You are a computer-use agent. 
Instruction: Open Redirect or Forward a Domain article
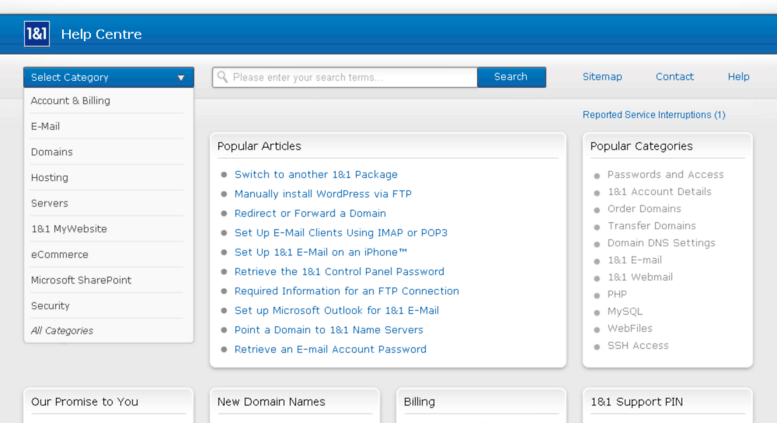tap(310, 213)
